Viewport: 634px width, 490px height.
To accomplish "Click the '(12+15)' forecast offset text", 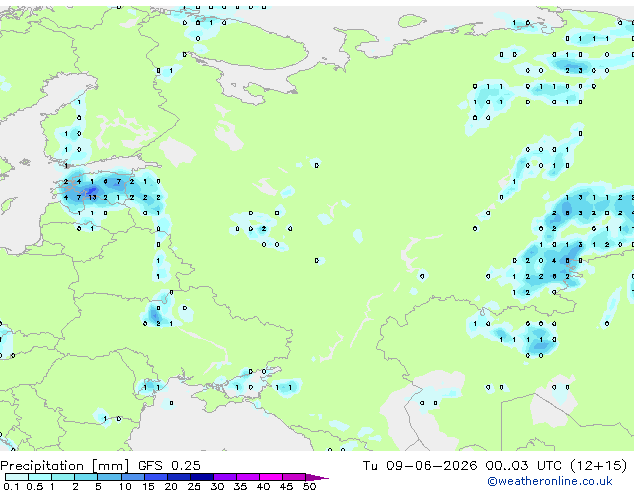I will click(598, 466).
